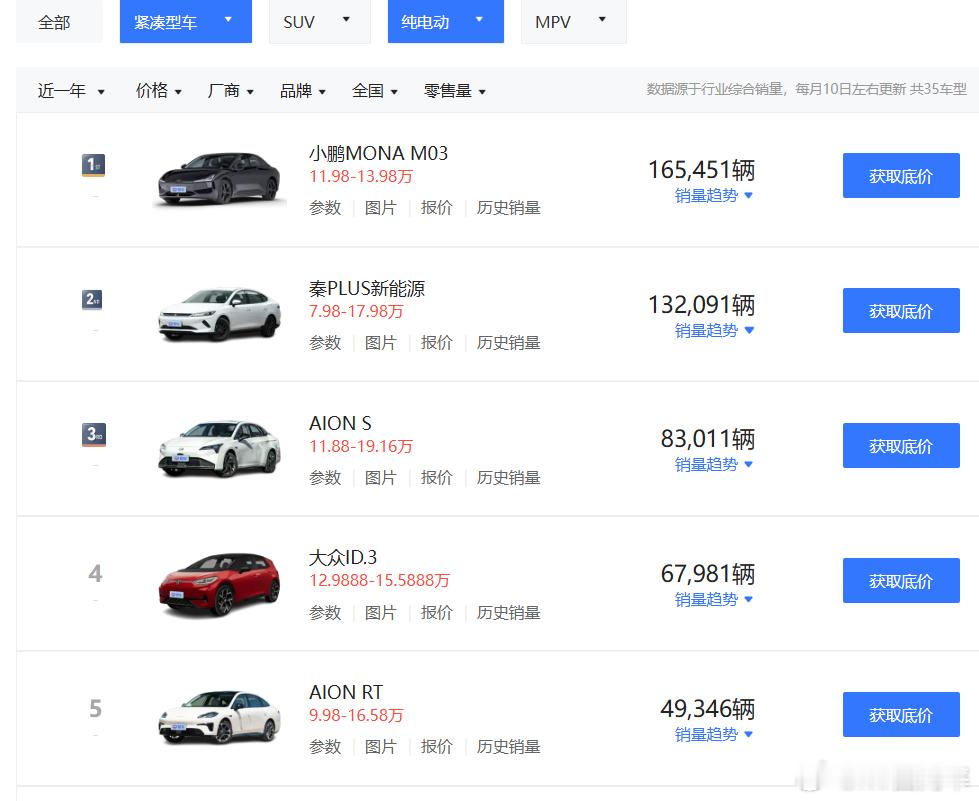979x801 pixels.
Task: Expand the MPV dropdown arrow
Action: (x=603, y=19)
